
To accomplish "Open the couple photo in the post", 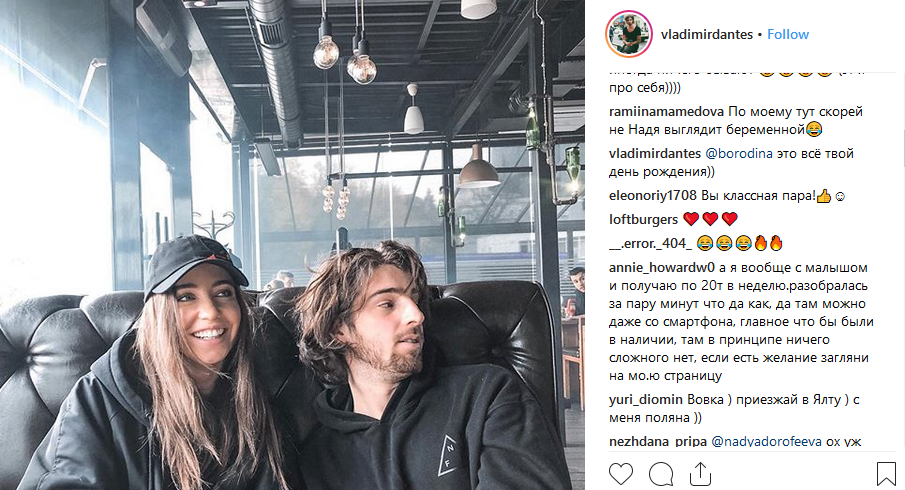I will [x=292, y=245].
